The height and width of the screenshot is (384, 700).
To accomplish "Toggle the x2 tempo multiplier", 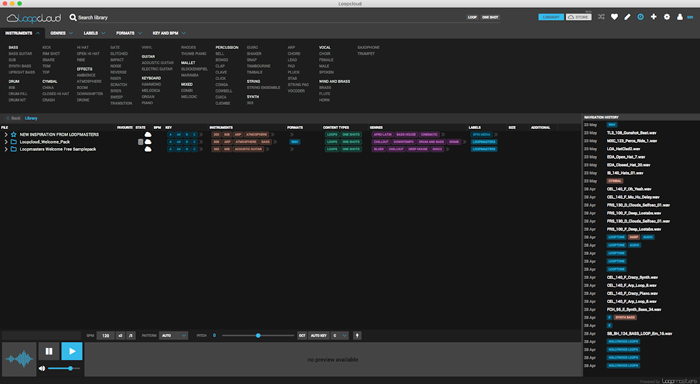I will pos(120,335).
